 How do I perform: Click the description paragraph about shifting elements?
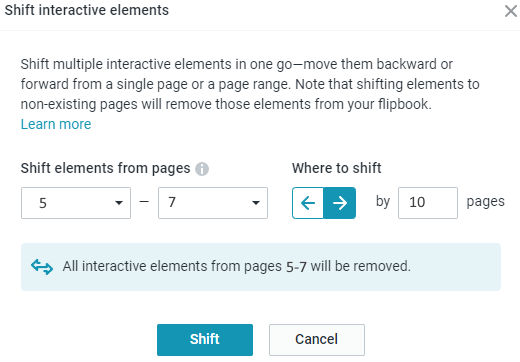tap(250, 84)
